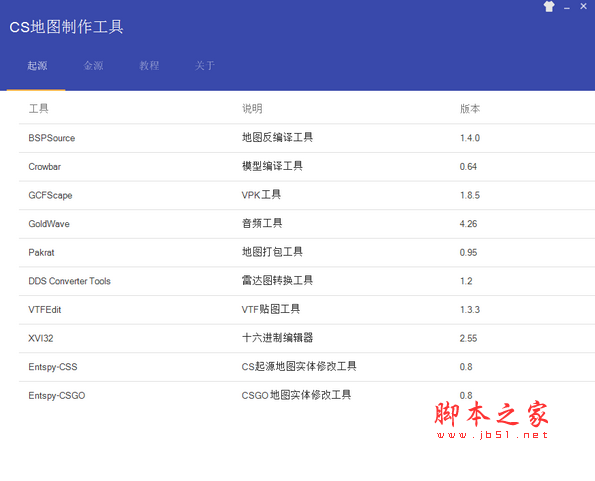
Task: Click description 地图打包工具
Action: point(272,252)
